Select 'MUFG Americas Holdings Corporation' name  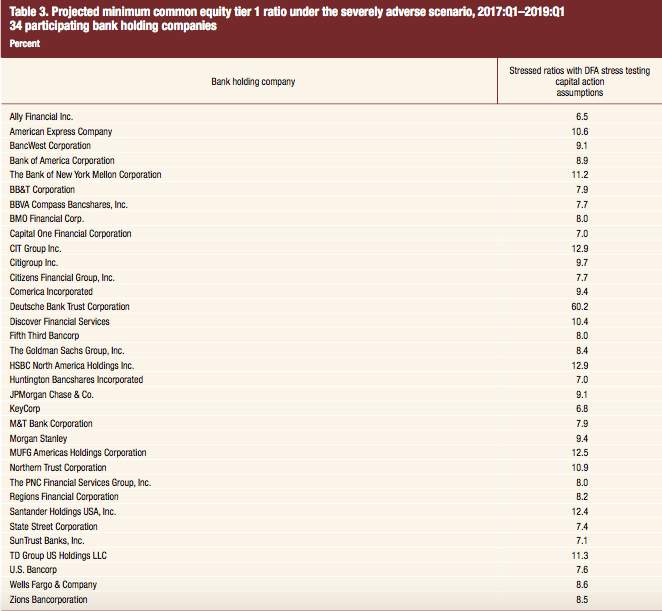coord(78,453)
